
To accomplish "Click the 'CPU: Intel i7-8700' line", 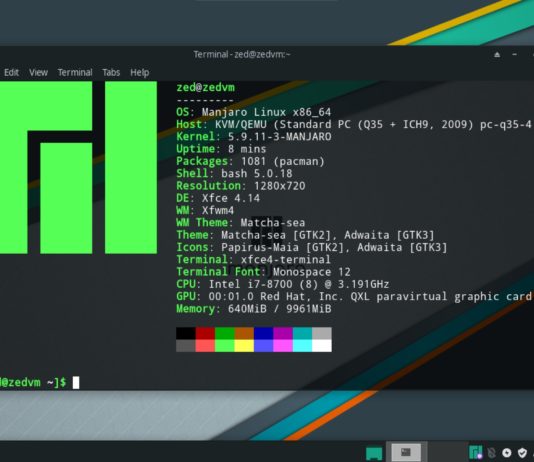I will 283,284.
